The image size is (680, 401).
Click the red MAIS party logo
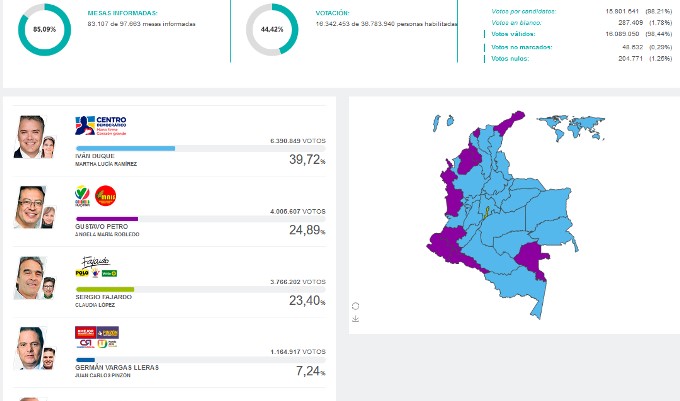click(x=105, y=195)
